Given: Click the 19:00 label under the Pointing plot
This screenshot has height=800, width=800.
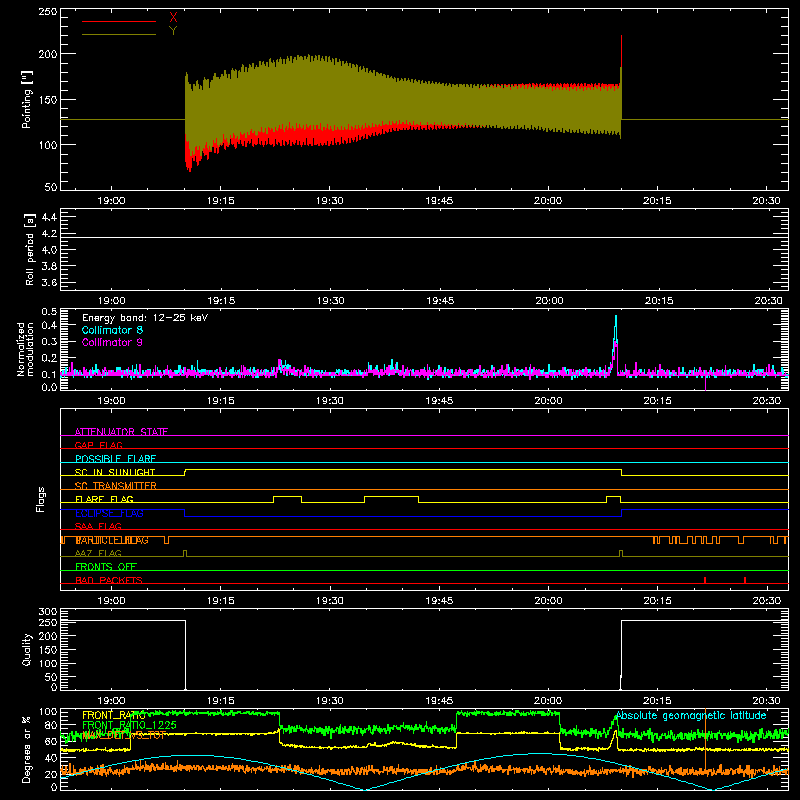Looking at the screenshot, I should pyautogui.click(x=111, y=201).
